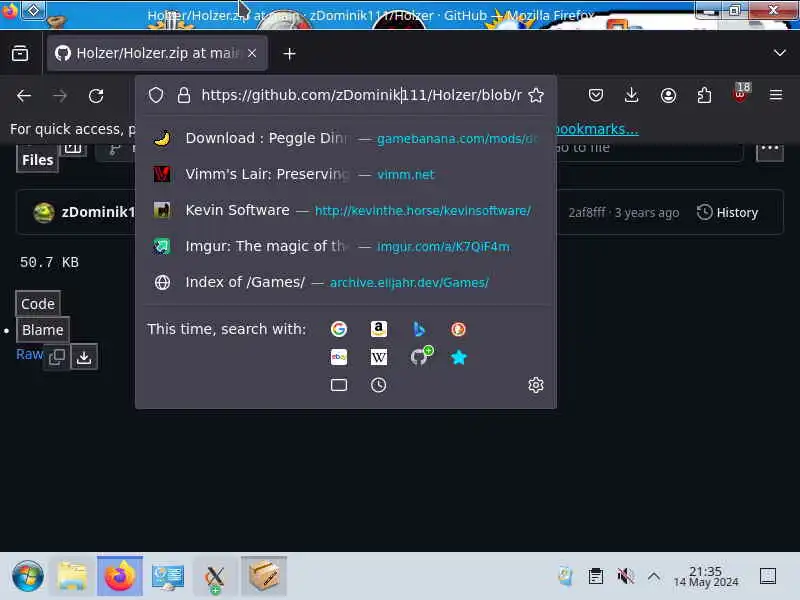This screenshot has width=800, height=600.
Task: Switch to the Blame view tab
Action: (x=43, y=330)
